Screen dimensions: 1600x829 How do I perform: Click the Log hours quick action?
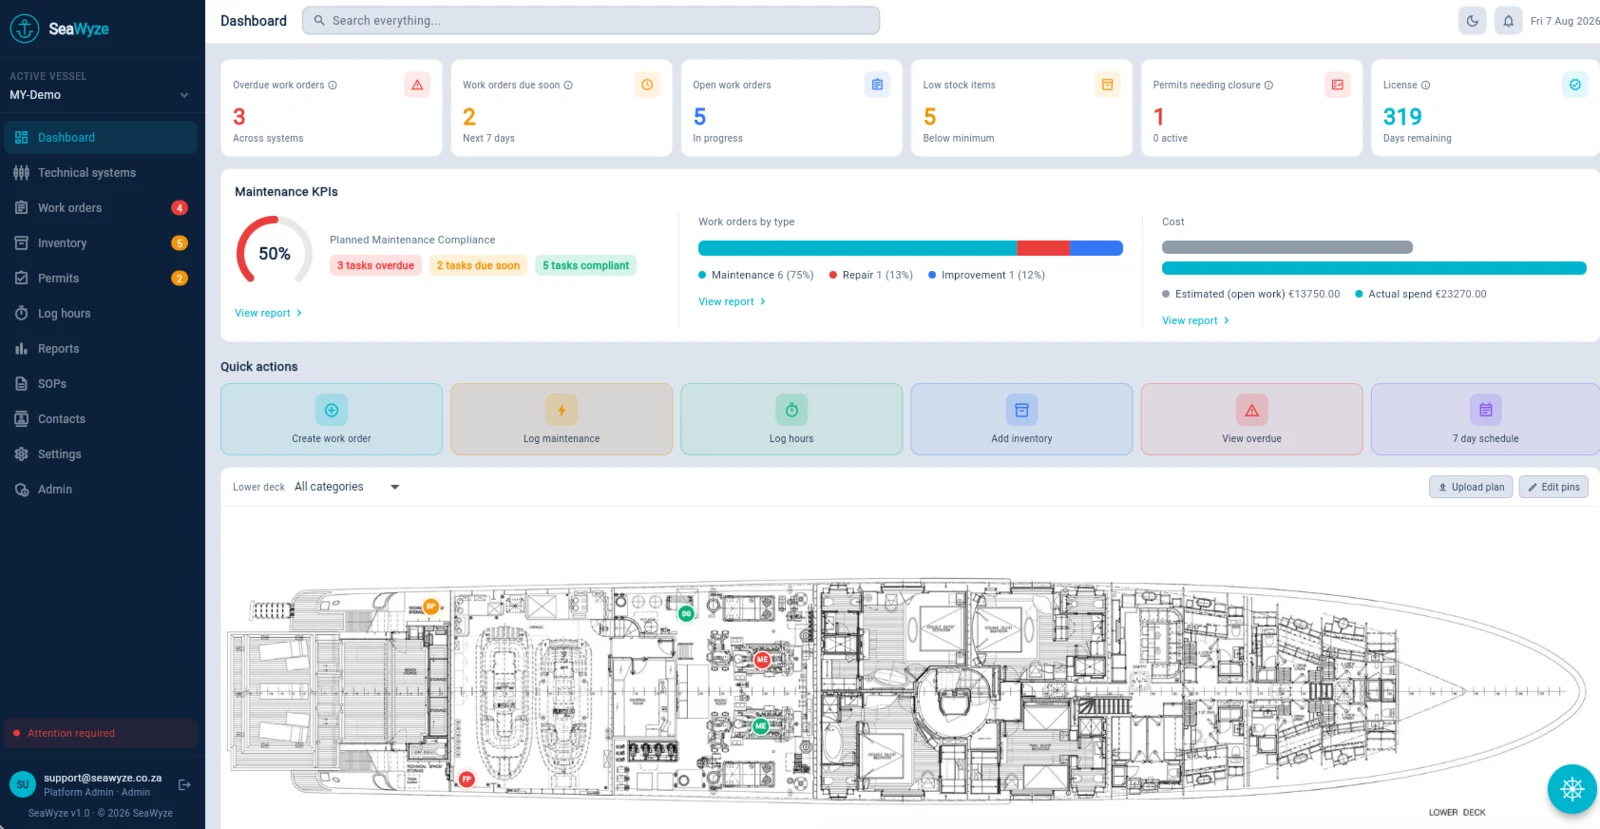tap(792, 420)
